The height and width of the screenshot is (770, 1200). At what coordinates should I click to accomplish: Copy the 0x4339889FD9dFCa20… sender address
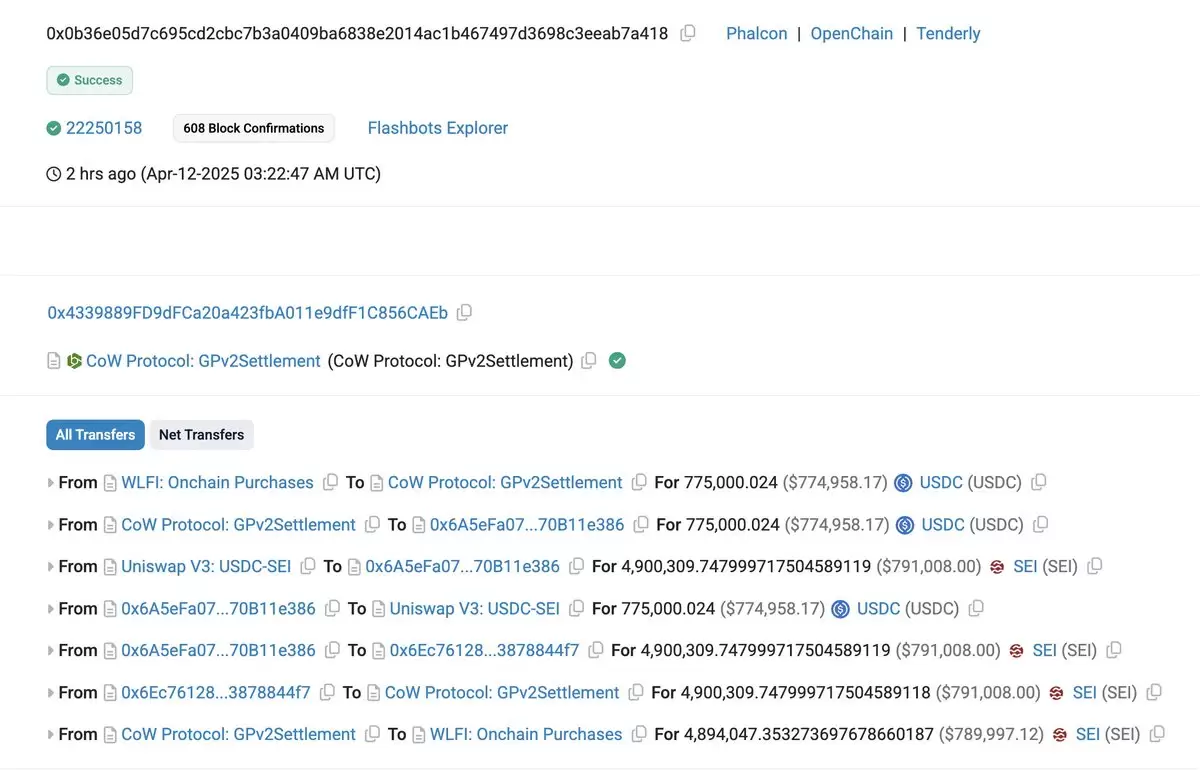pyautogui.click(x=464, y=312)
